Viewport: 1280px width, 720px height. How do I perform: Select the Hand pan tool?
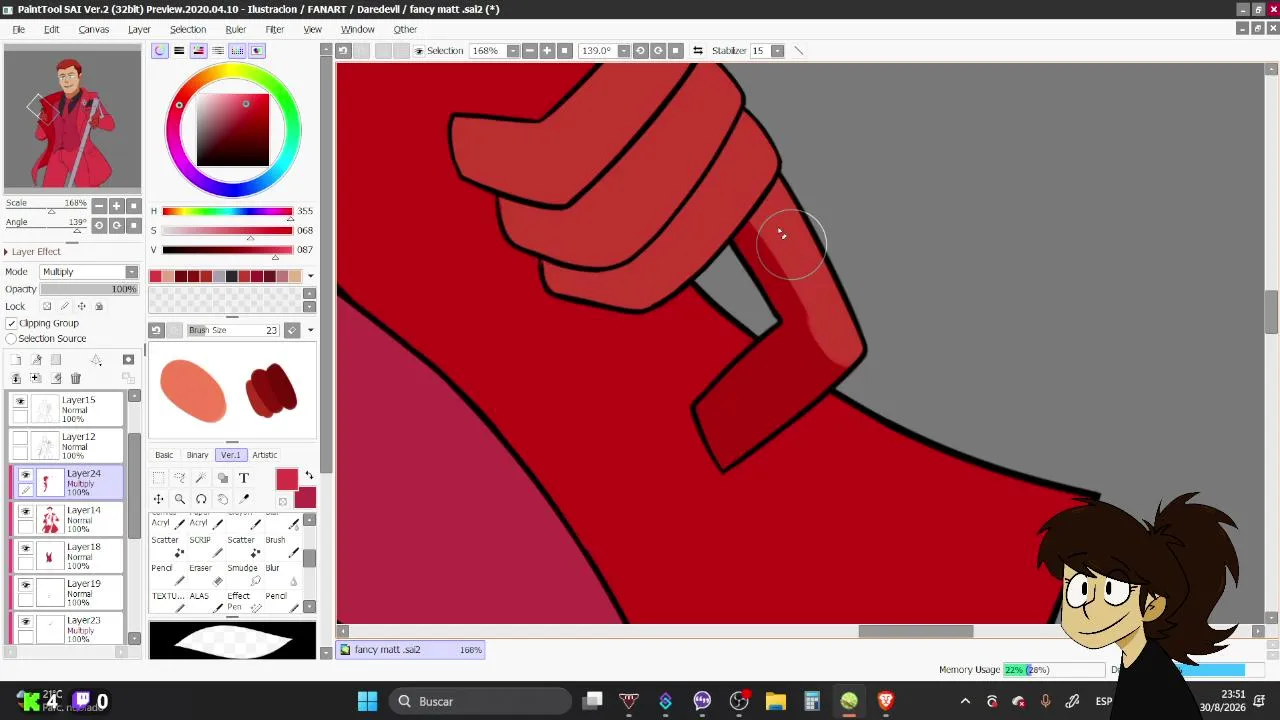pyautogui.click(x=222, y=499)
